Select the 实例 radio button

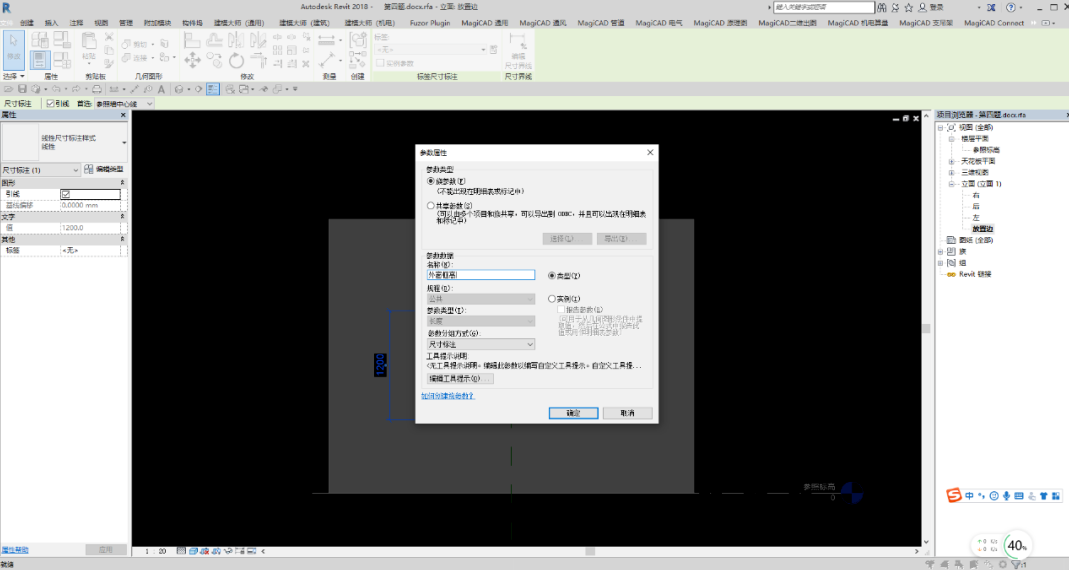[552, 299]
